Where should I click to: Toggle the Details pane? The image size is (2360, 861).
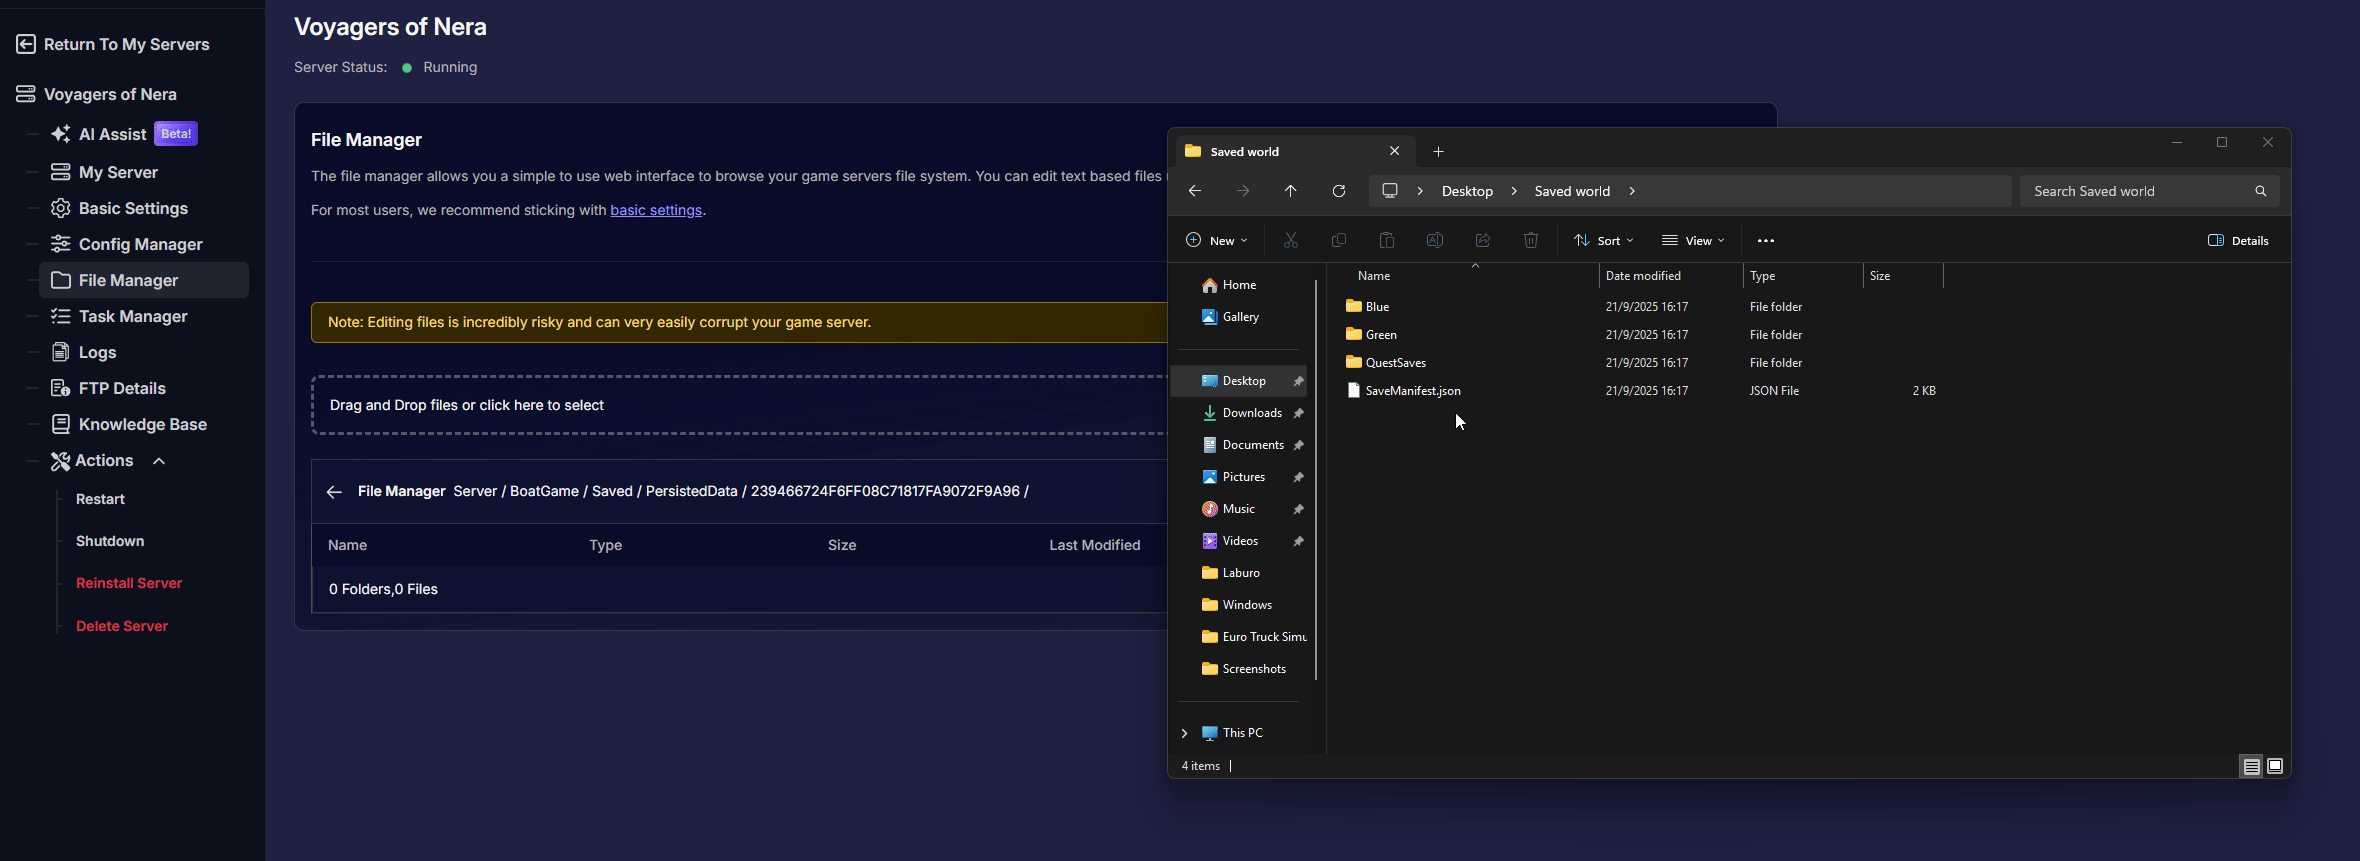2238,240
